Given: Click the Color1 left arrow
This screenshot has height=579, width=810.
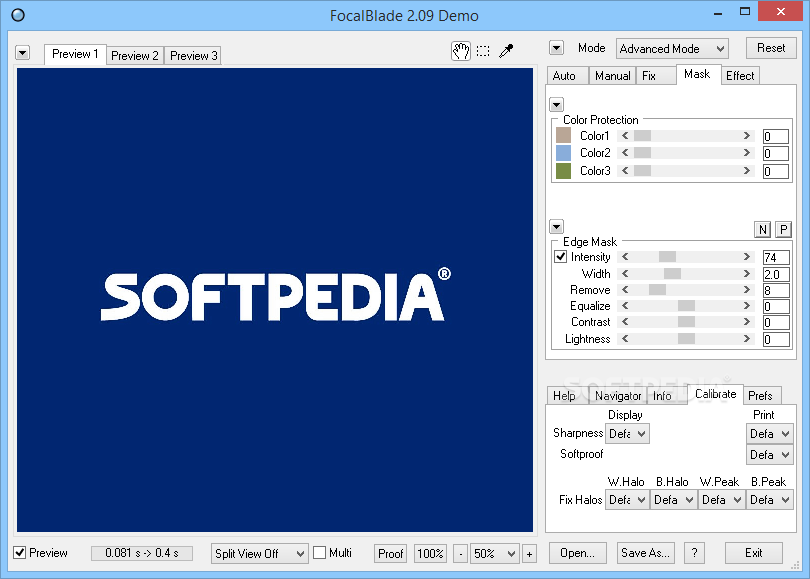Looking at the screenshot, I should point(625,136).
